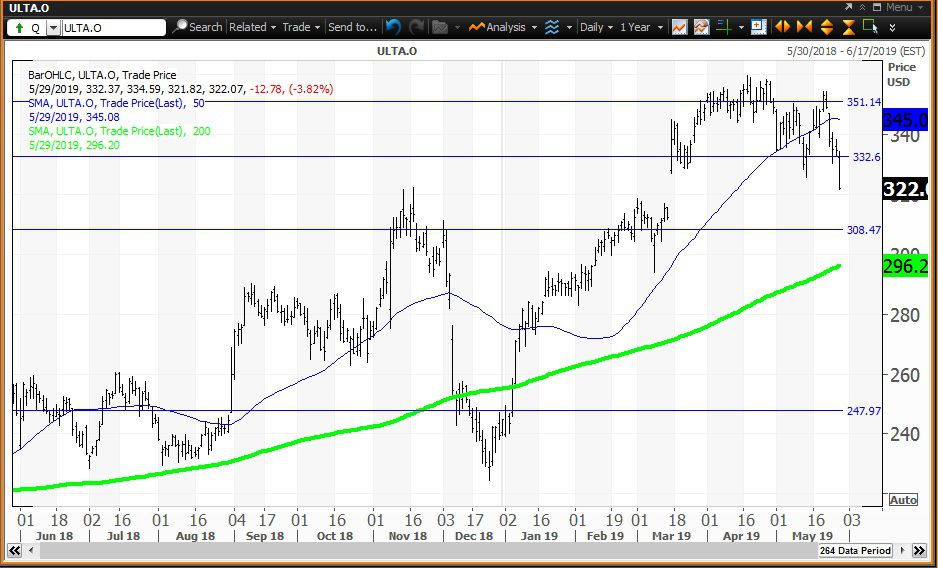Click the 308.47 horizontal line label

click(864, 229)
